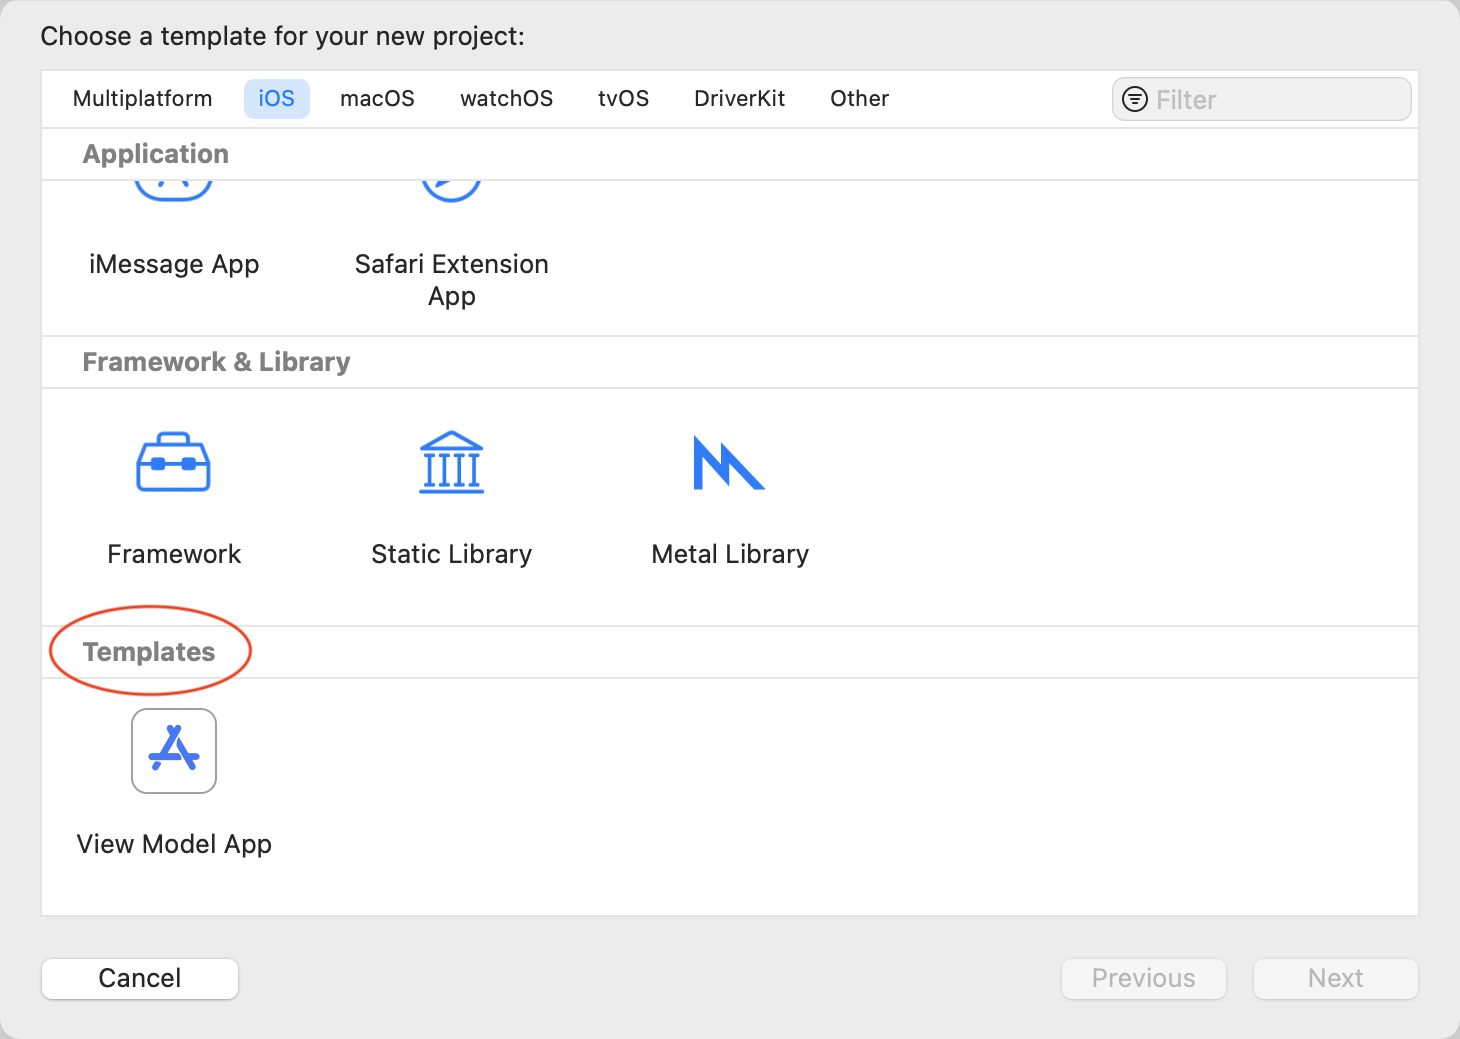Switch to the watchOS tab
1460x1039 pixels.
click(506, 99)
